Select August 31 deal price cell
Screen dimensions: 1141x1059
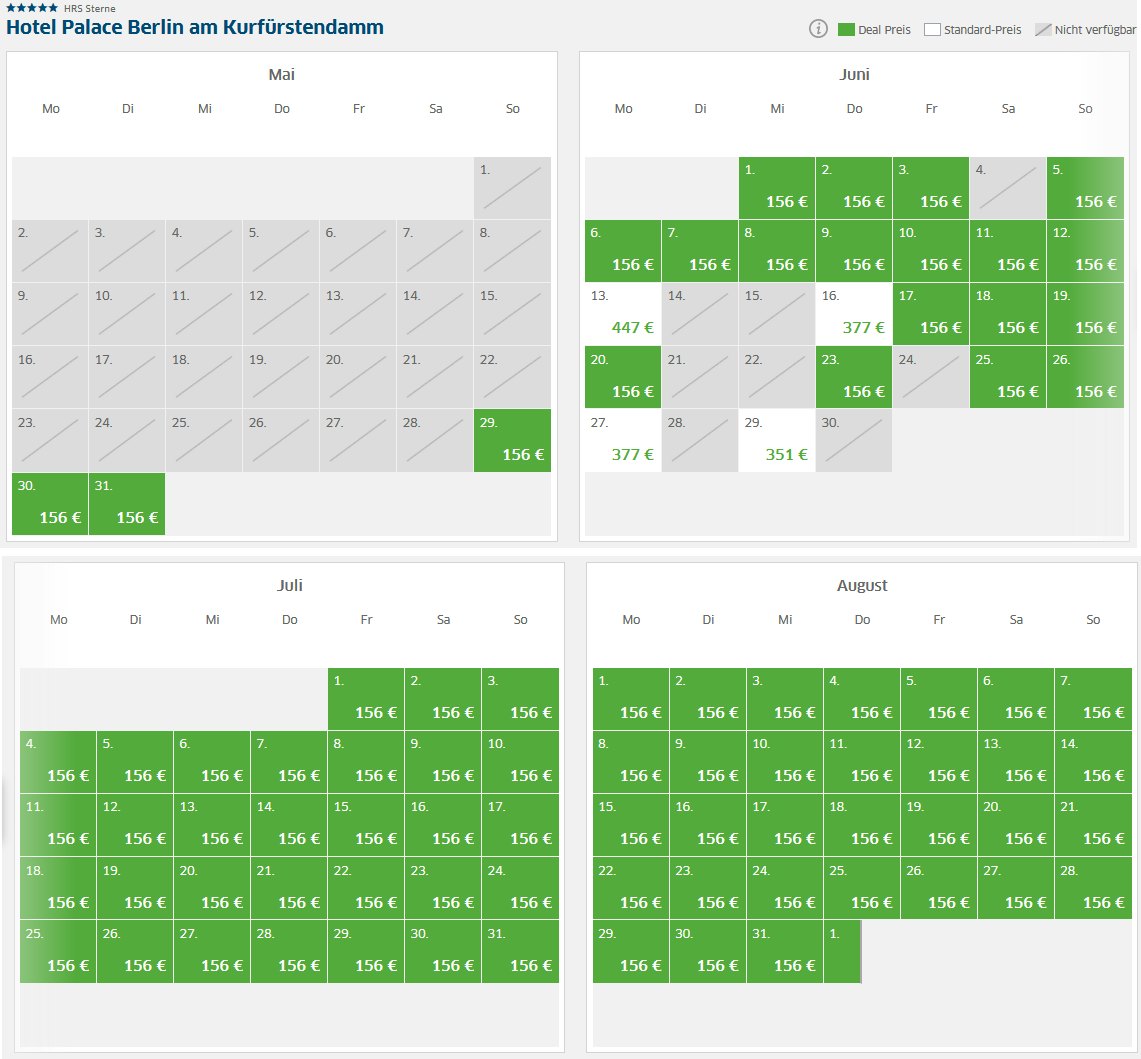785,951
